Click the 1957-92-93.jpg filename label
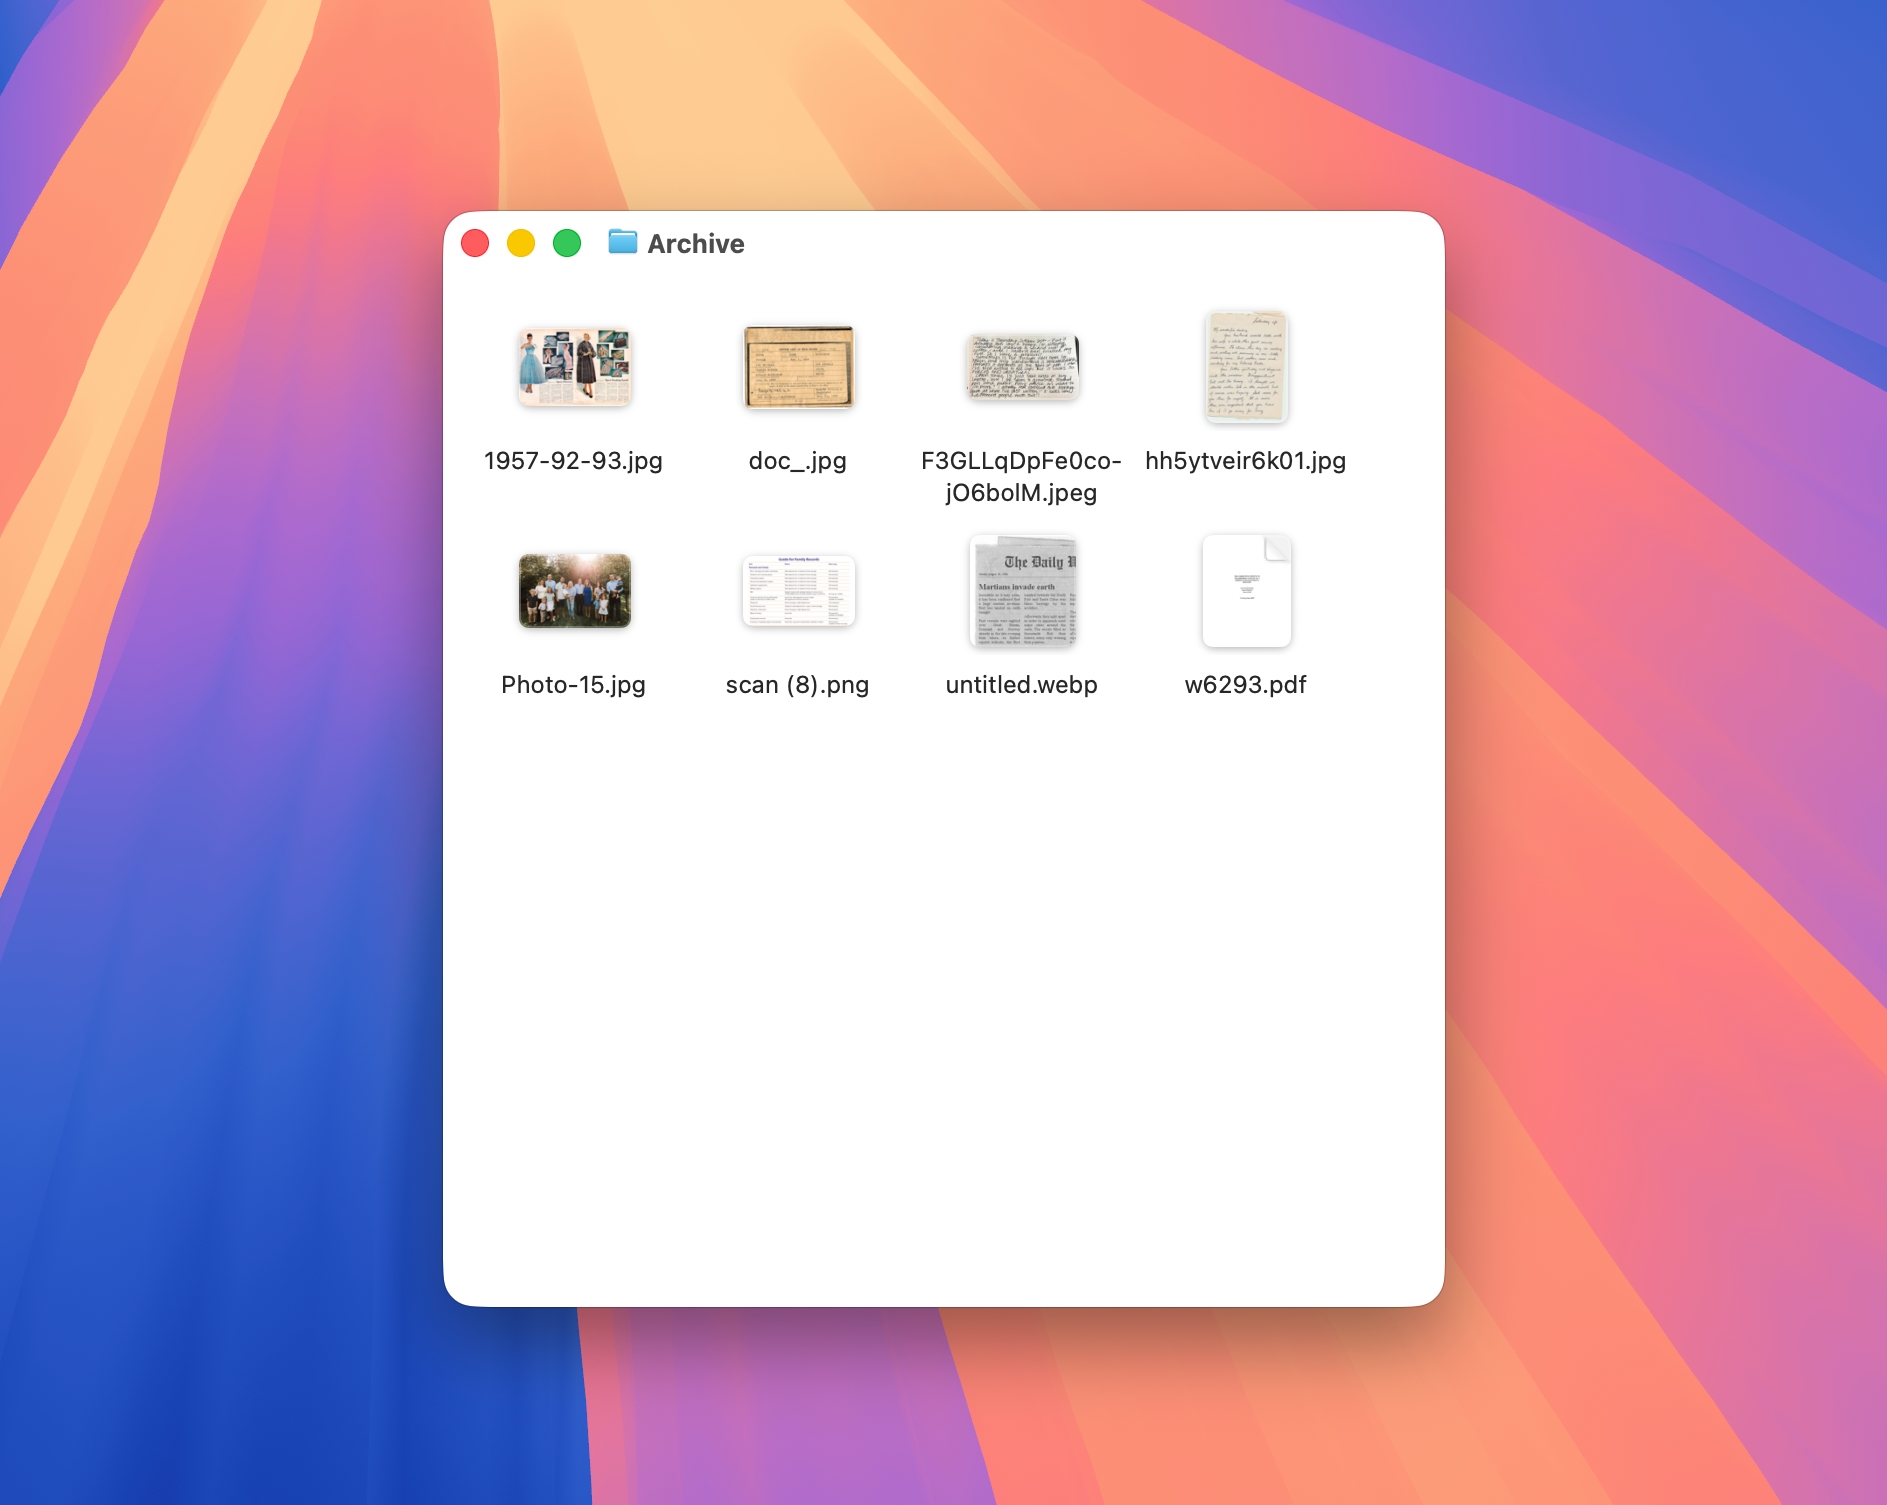Viewport: 1887px width, 1505px height. click(x=574, y=461)
